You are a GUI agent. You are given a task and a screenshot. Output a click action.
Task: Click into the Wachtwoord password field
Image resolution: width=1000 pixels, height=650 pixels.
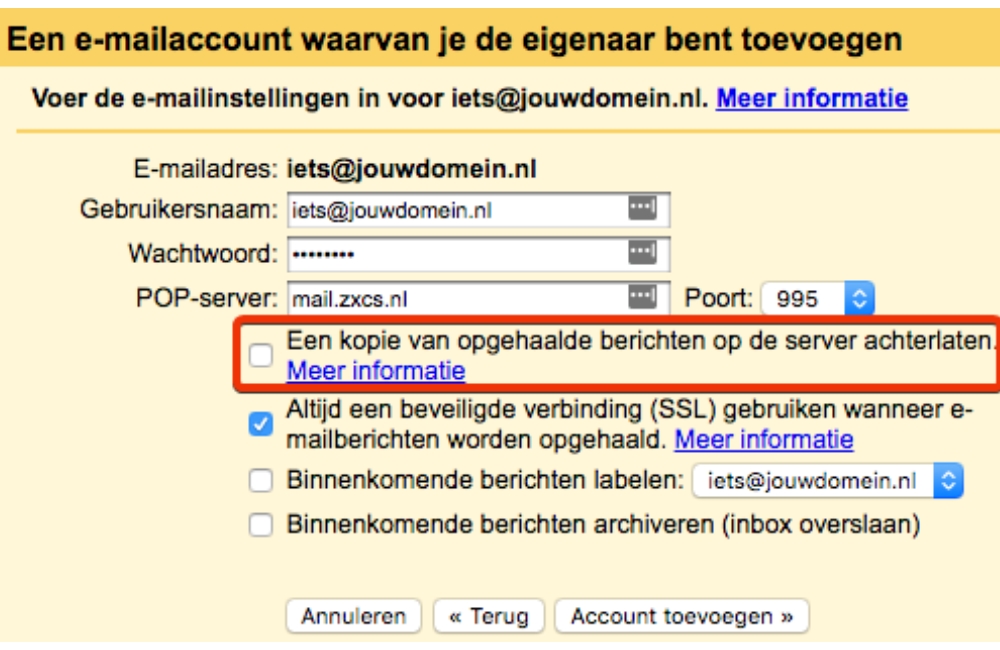click(455, 254)
